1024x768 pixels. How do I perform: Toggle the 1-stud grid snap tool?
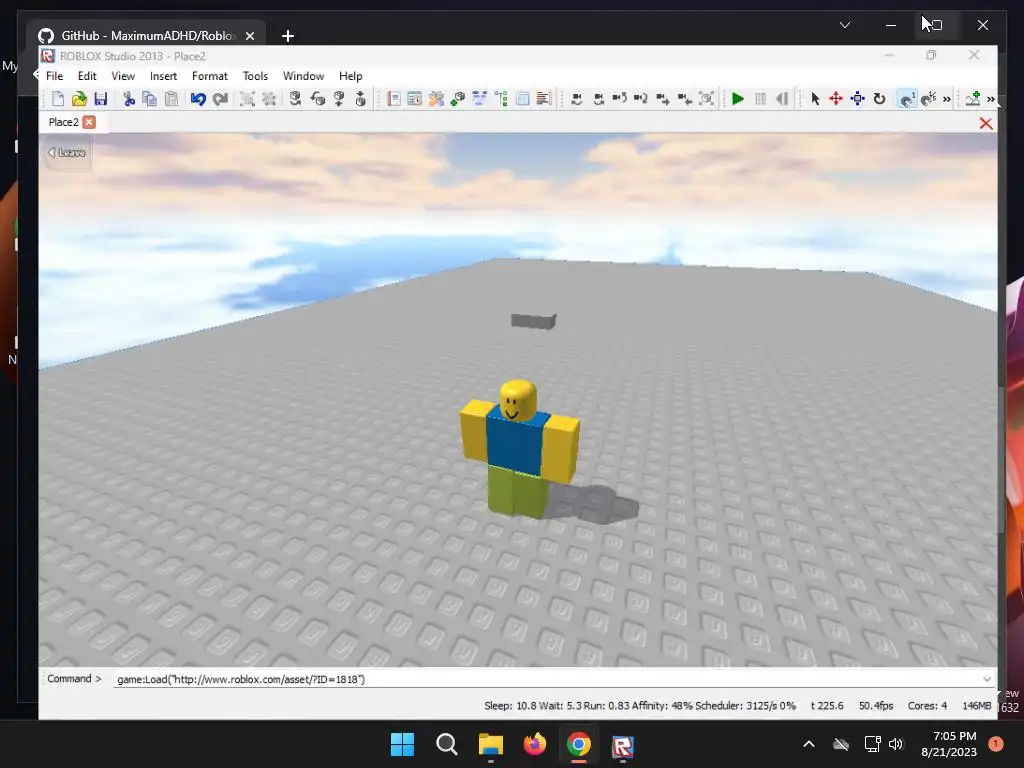tap(907, 99)
